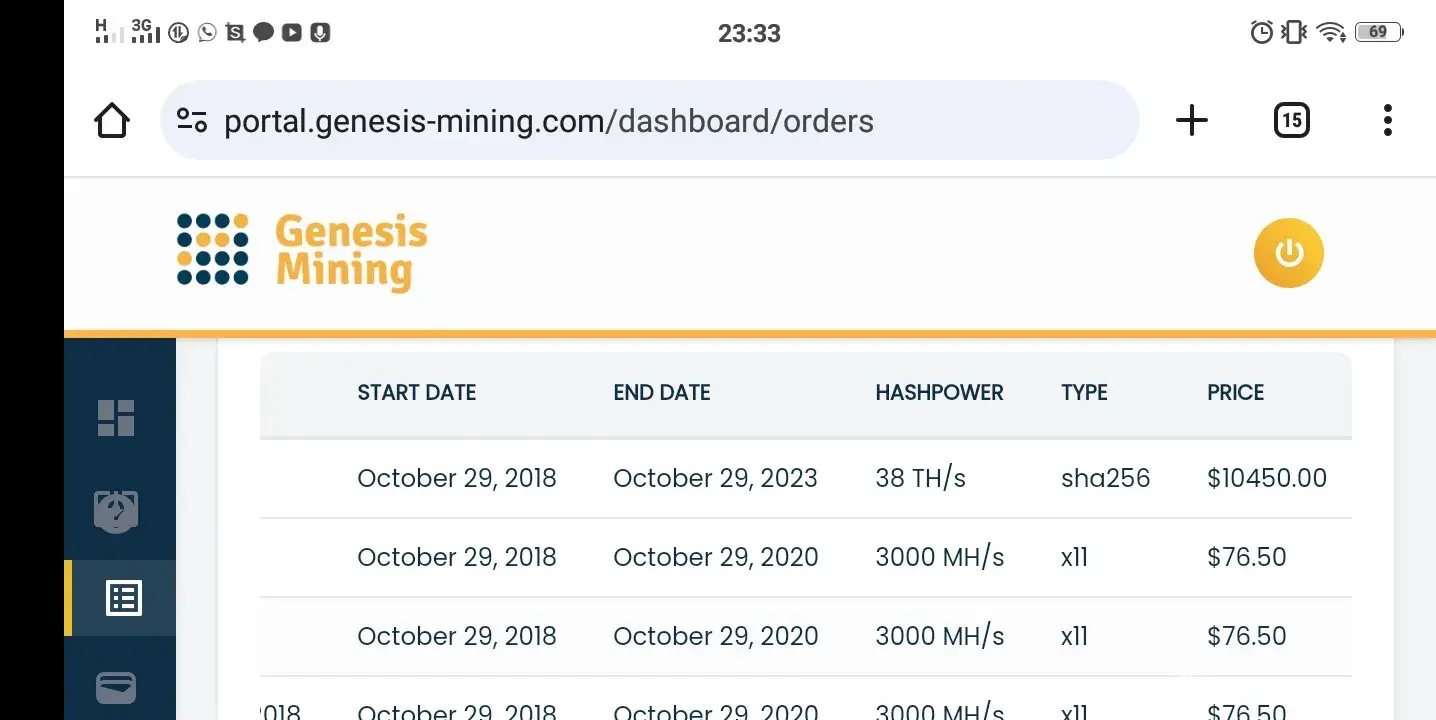Open the browser three-dot menu
This screenshot has height=720, width=1436.
coord(1387,121)
